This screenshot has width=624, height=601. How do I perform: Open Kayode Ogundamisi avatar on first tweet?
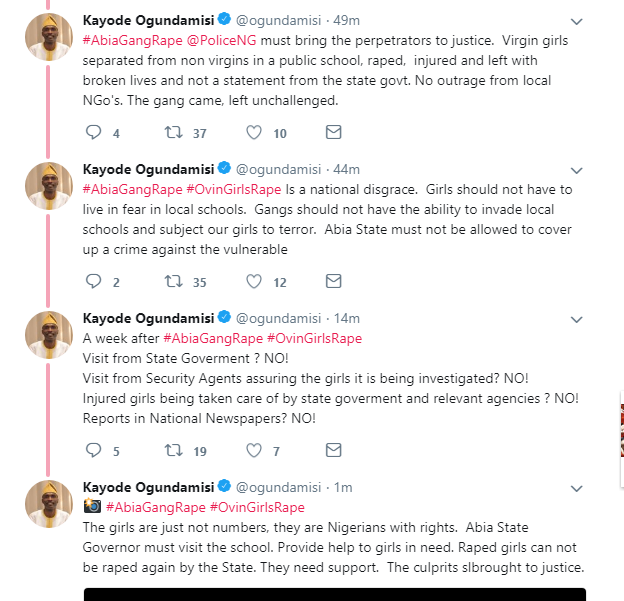click(49, 37)
